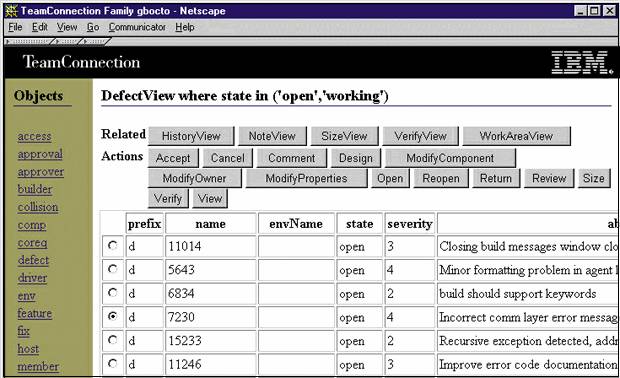Open the coreq object link
The height and width of the screenshot is (378, 620).
(x=32, y=243)
